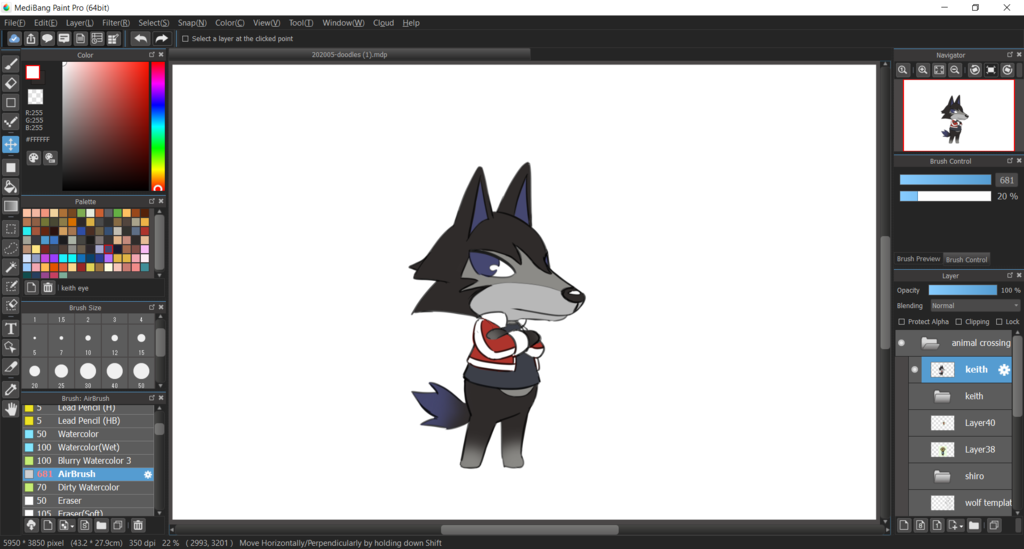Open AirBrush settings gear icon

tap(148, 475)
